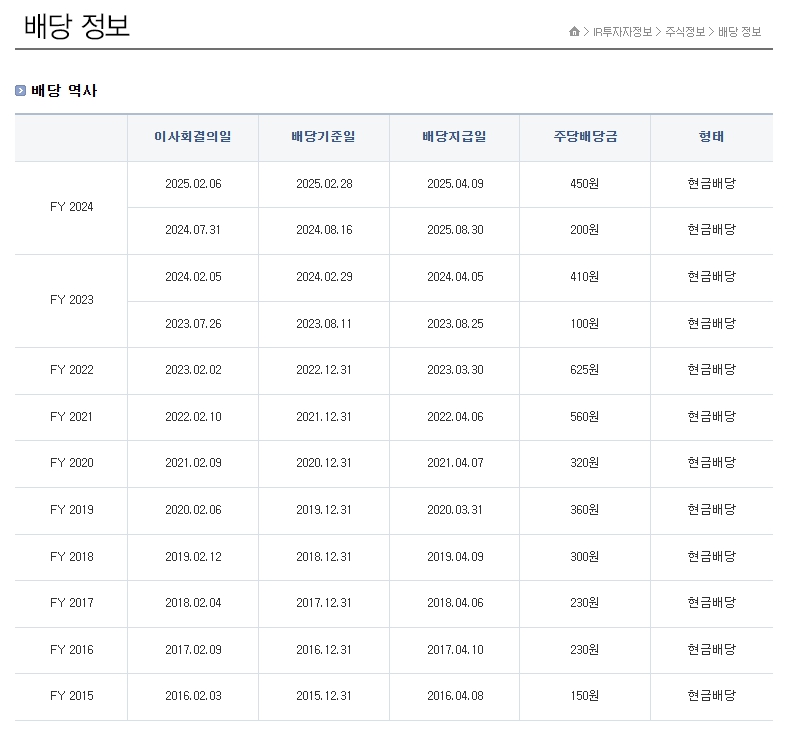Click payment date 2020.03.31
Viewport: 788px width, 735px height.
pos(455,510)
